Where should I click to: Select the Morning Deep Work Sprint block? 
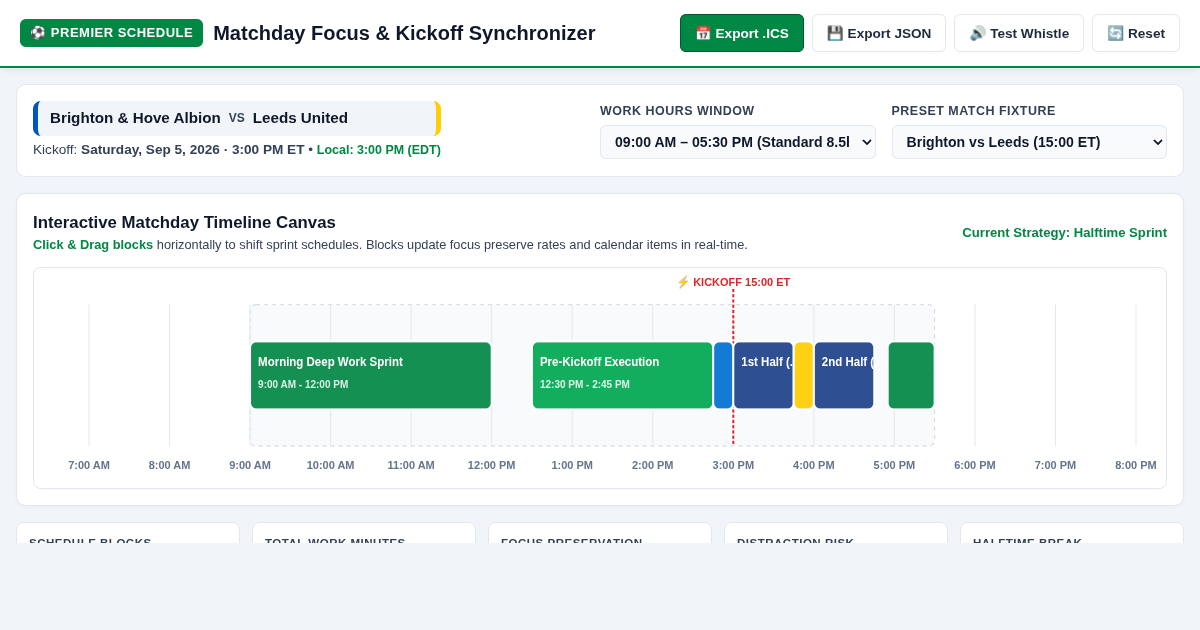click(x=371, y=375)
